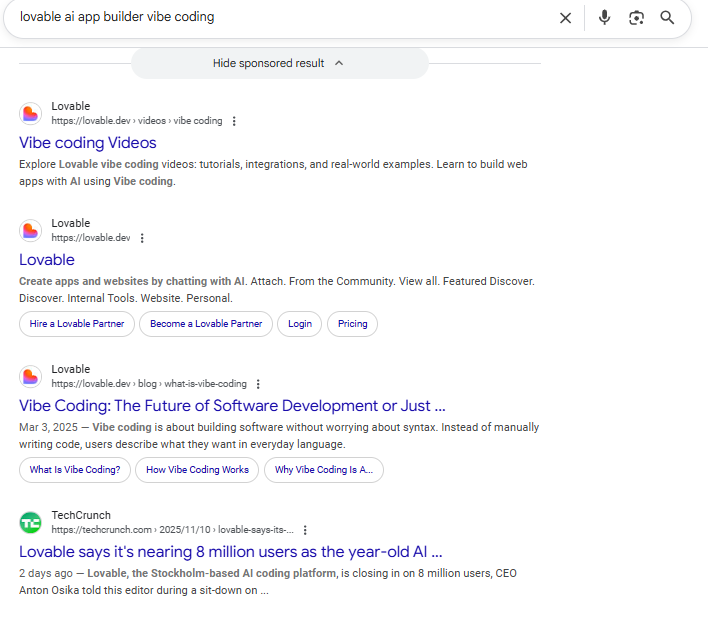Jump to "How Vibe Coding Works" section chip
Image resolution: width=708 pixels, height=623 pixels.
coord(197,470)
